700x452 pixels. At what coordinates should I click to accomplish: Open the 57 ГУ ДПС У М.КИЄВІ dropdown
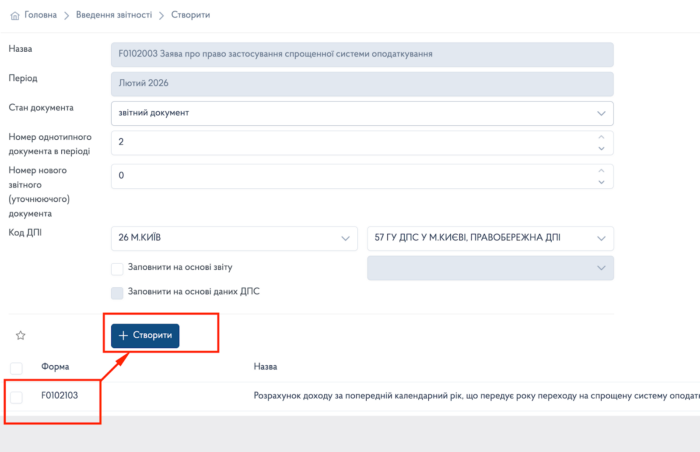[x=490, y=238]
